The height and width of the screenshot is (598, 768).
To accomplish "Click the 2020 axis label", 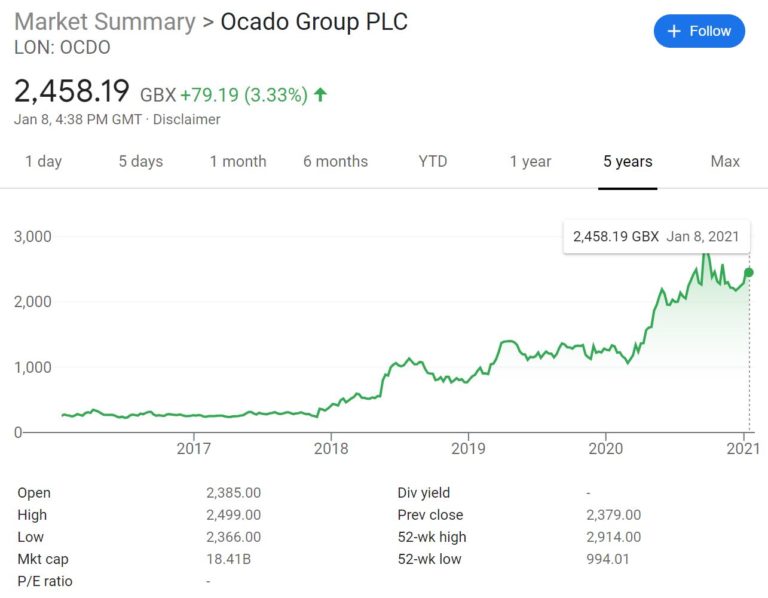I will click(x=605, y=449).
